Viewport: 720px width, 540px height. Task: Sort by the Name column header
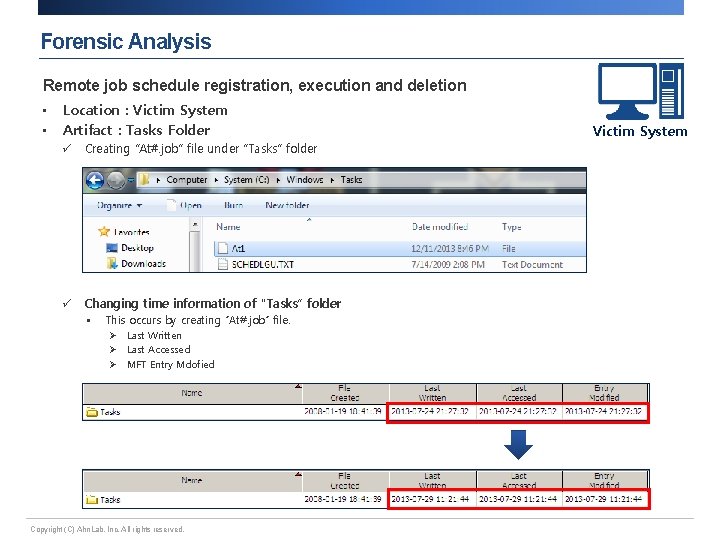[x=228, y=227]
